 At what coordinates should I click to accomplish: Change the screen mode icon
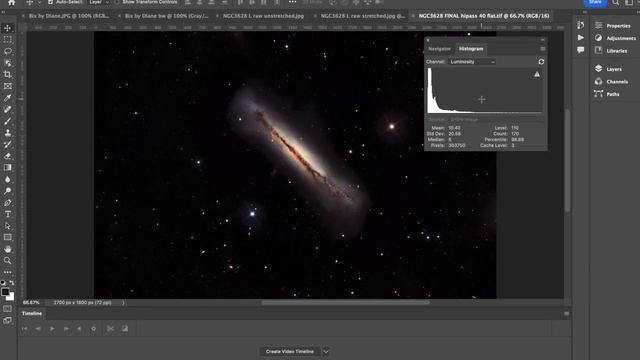pos(7,320)
